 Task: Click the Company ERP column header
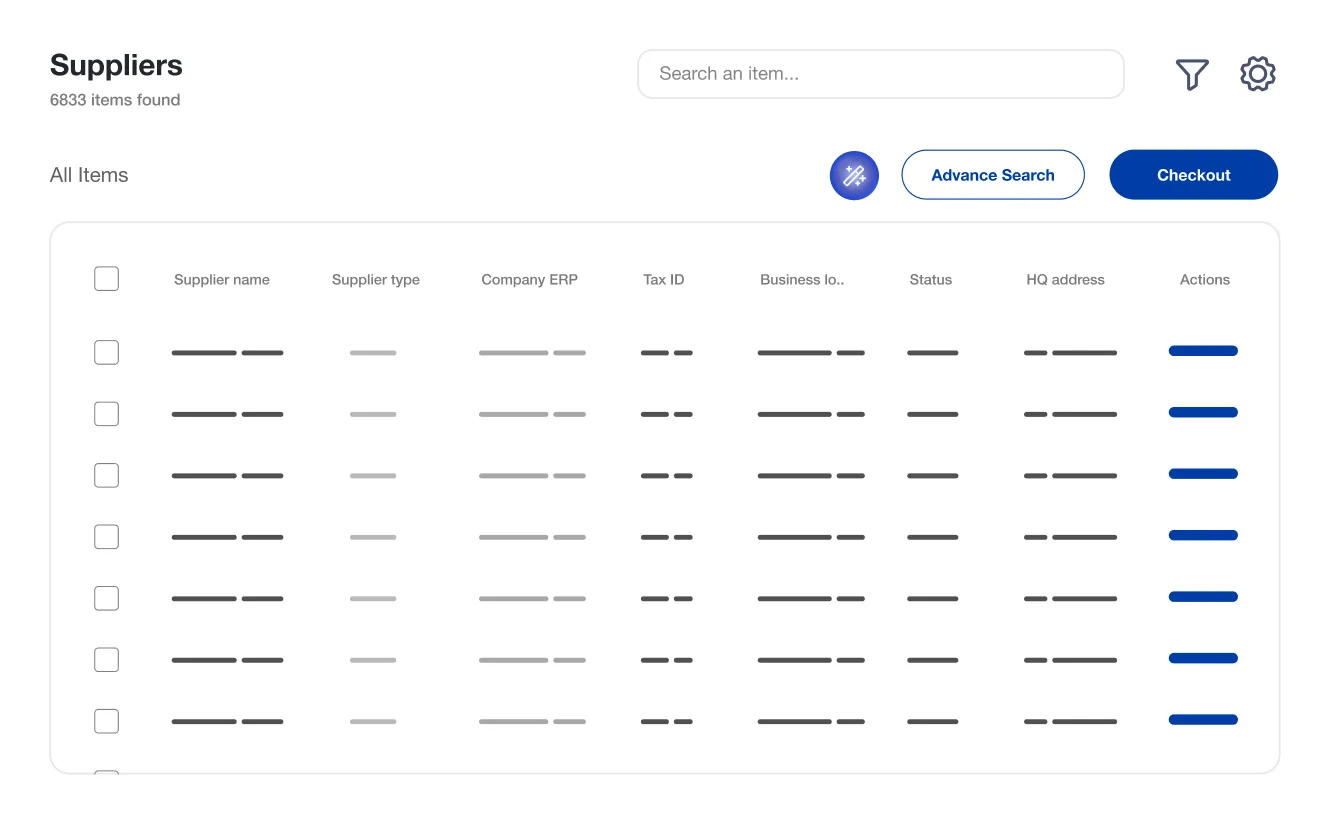[x=529, y=280]
